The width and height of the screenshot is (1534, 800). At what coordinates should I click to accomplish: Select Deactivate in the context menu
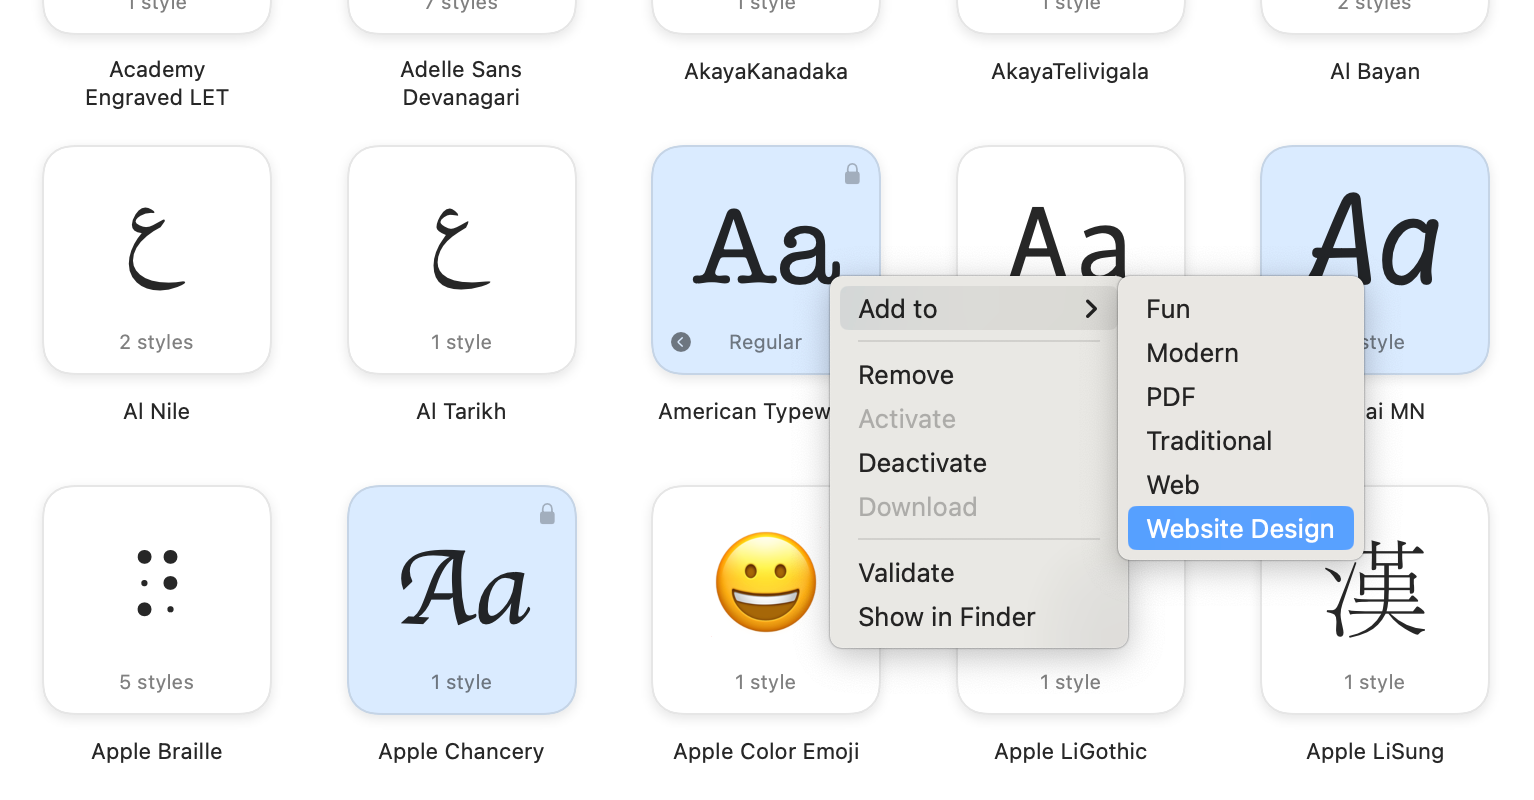tap(922, 462)
